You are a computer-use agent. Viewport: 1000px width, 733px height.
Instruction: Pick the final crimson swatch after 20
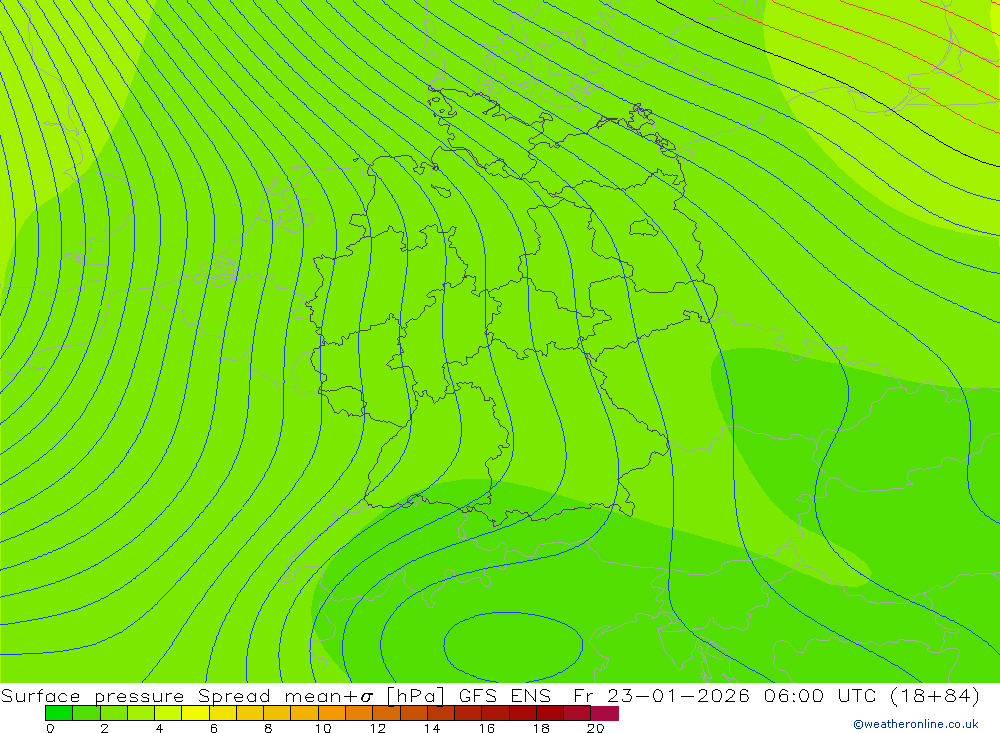(605, 713)
